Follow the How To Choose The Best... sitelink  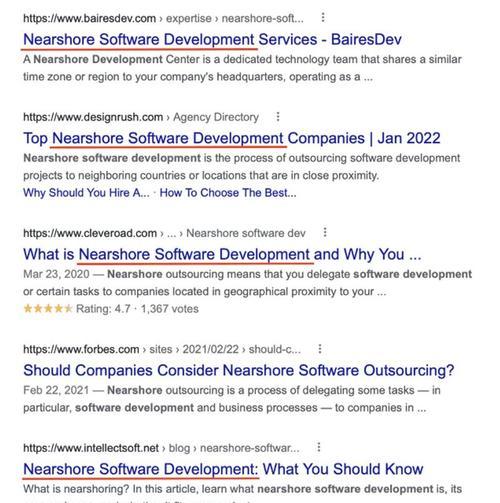[228, 193]
